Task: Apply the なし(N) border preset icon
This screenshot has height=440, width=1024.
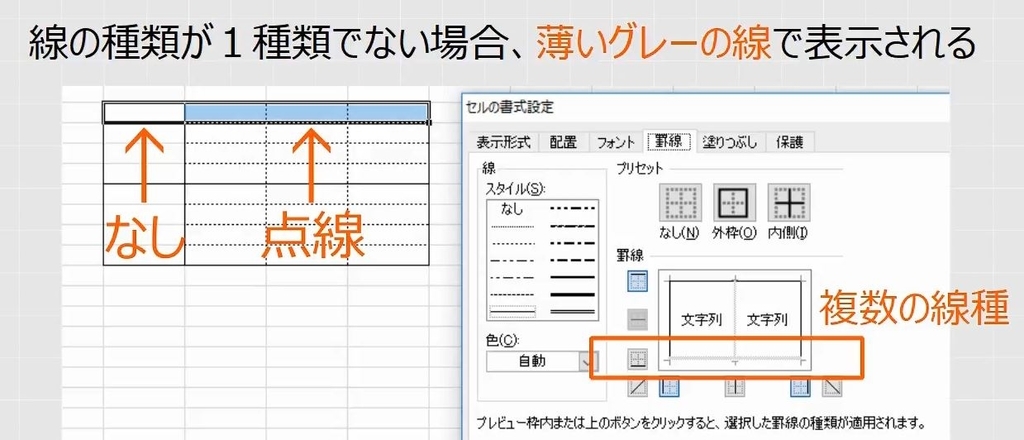Action: 680,204
